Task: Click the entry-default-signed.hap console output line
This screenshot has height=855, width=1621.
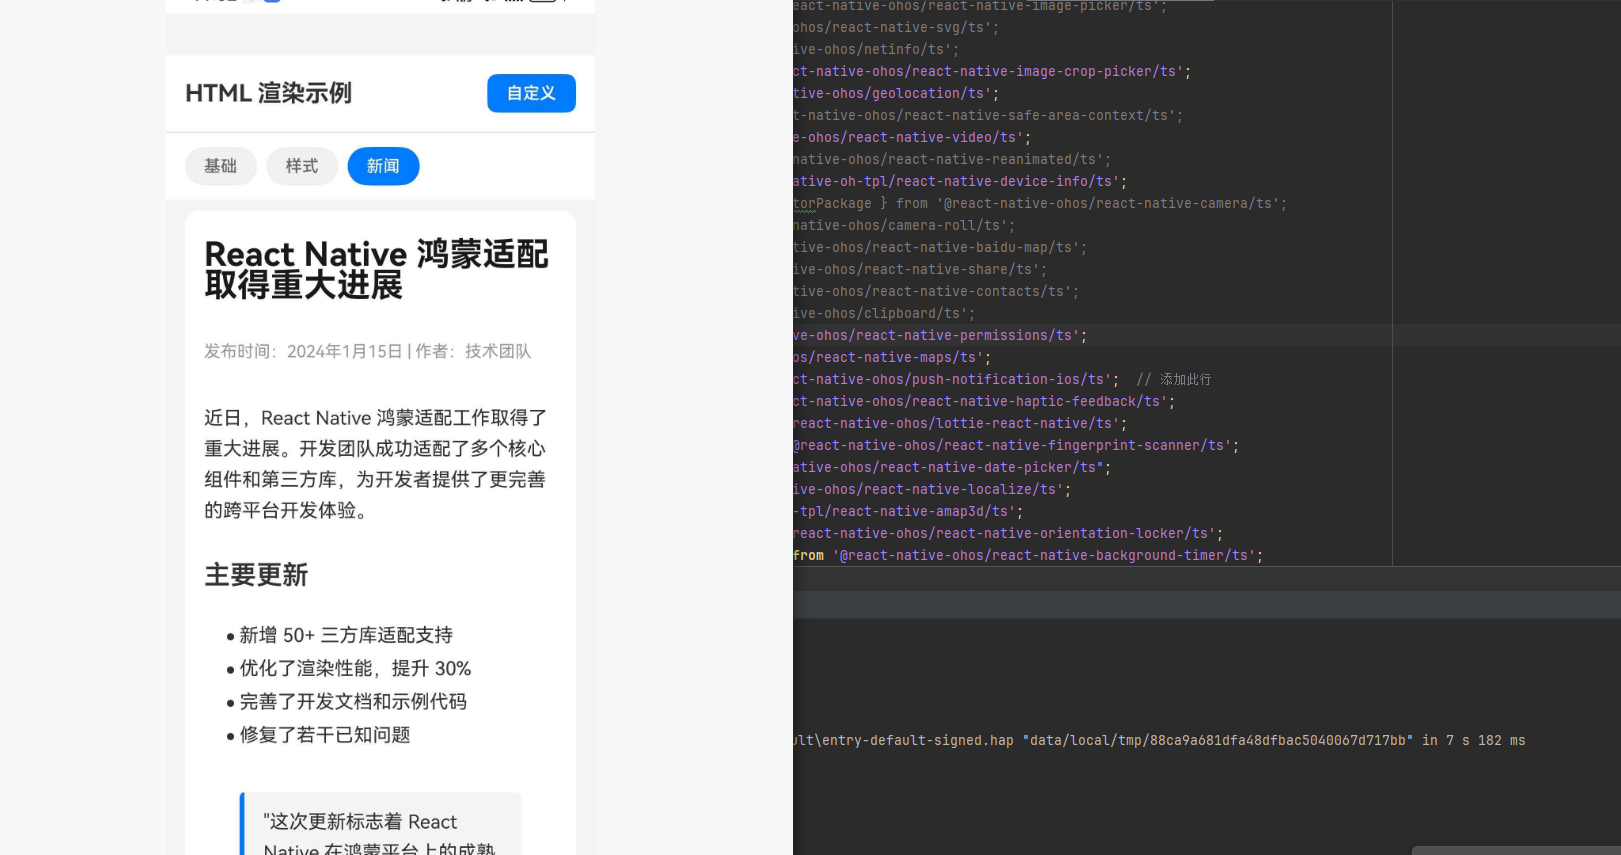Action: [1159, 740]
